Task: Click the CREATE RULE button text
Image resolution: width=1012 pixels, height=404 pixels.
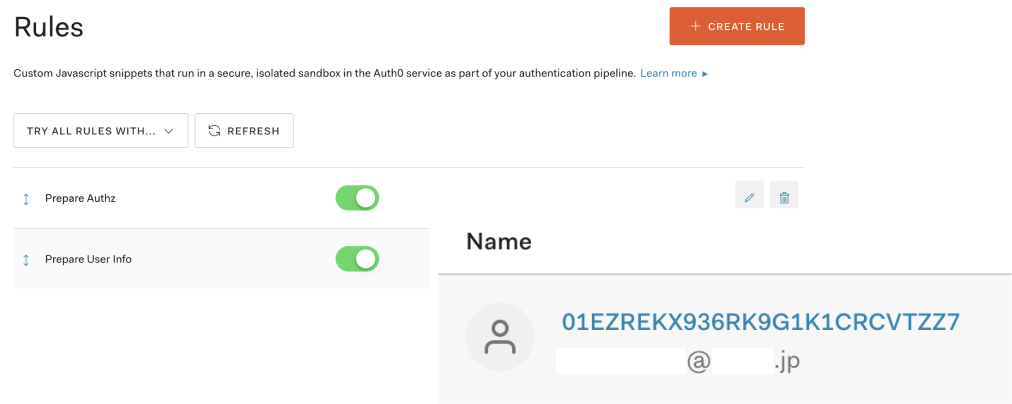Action: 746,26
